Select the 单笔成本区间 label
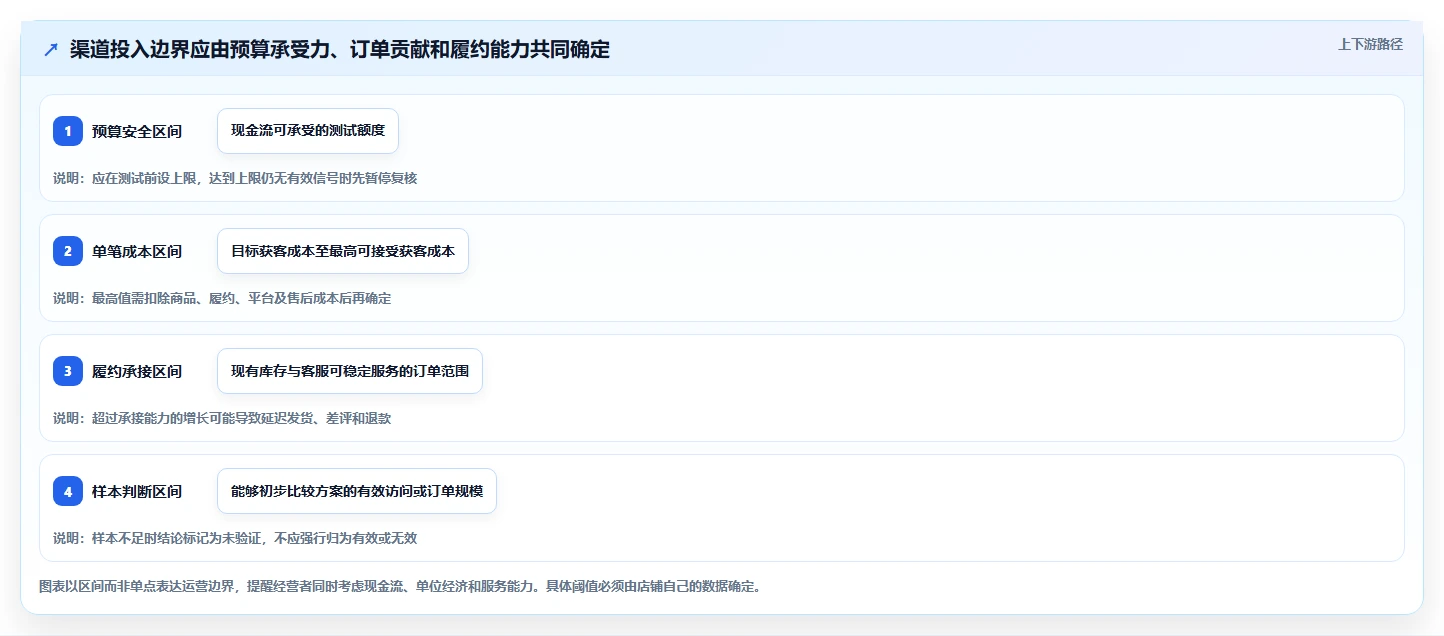The image size is (1444, 636). coord(137,251)
